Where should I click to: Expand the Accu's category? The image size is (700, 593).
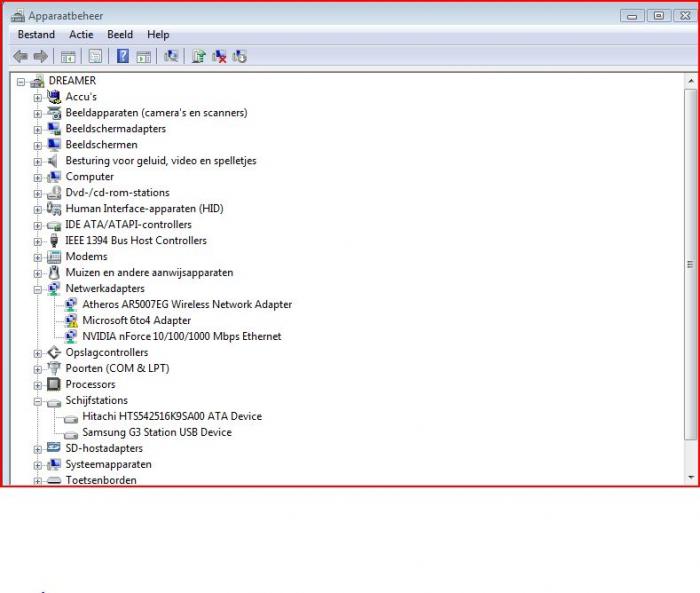(x=38, y=98)
